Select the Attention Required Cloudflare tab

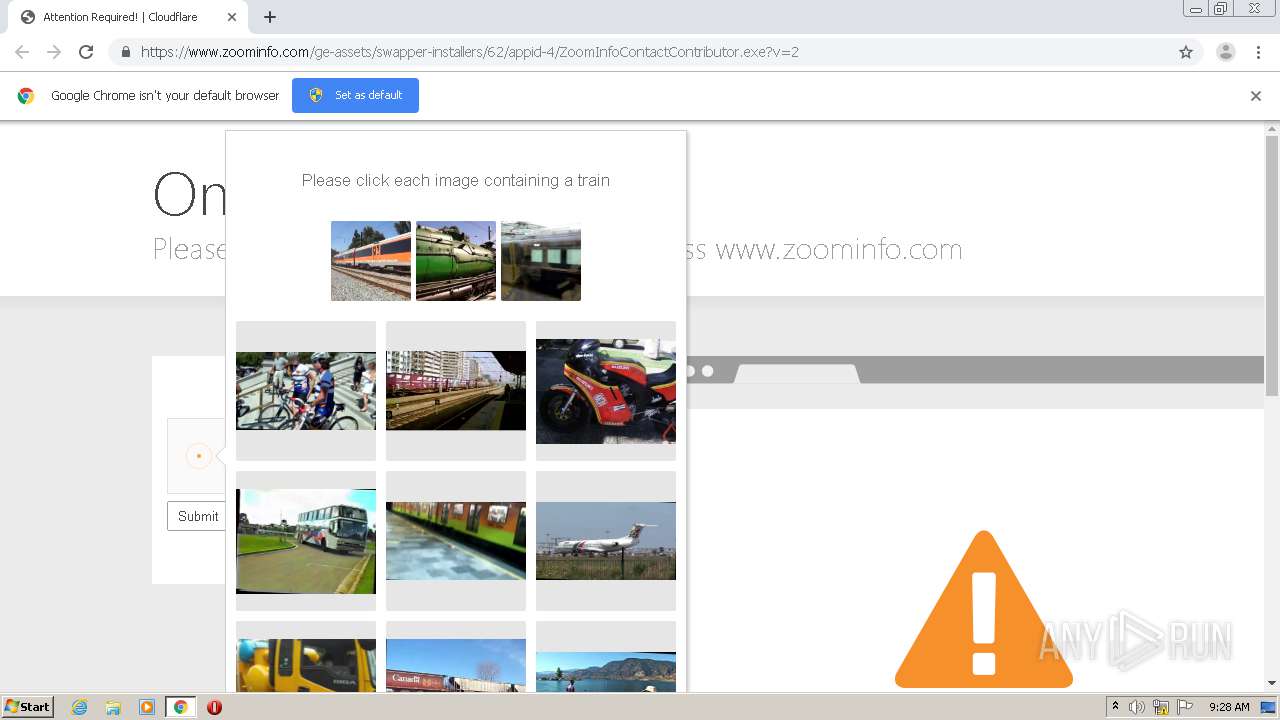pyautogui.click(x=128, y=17)
